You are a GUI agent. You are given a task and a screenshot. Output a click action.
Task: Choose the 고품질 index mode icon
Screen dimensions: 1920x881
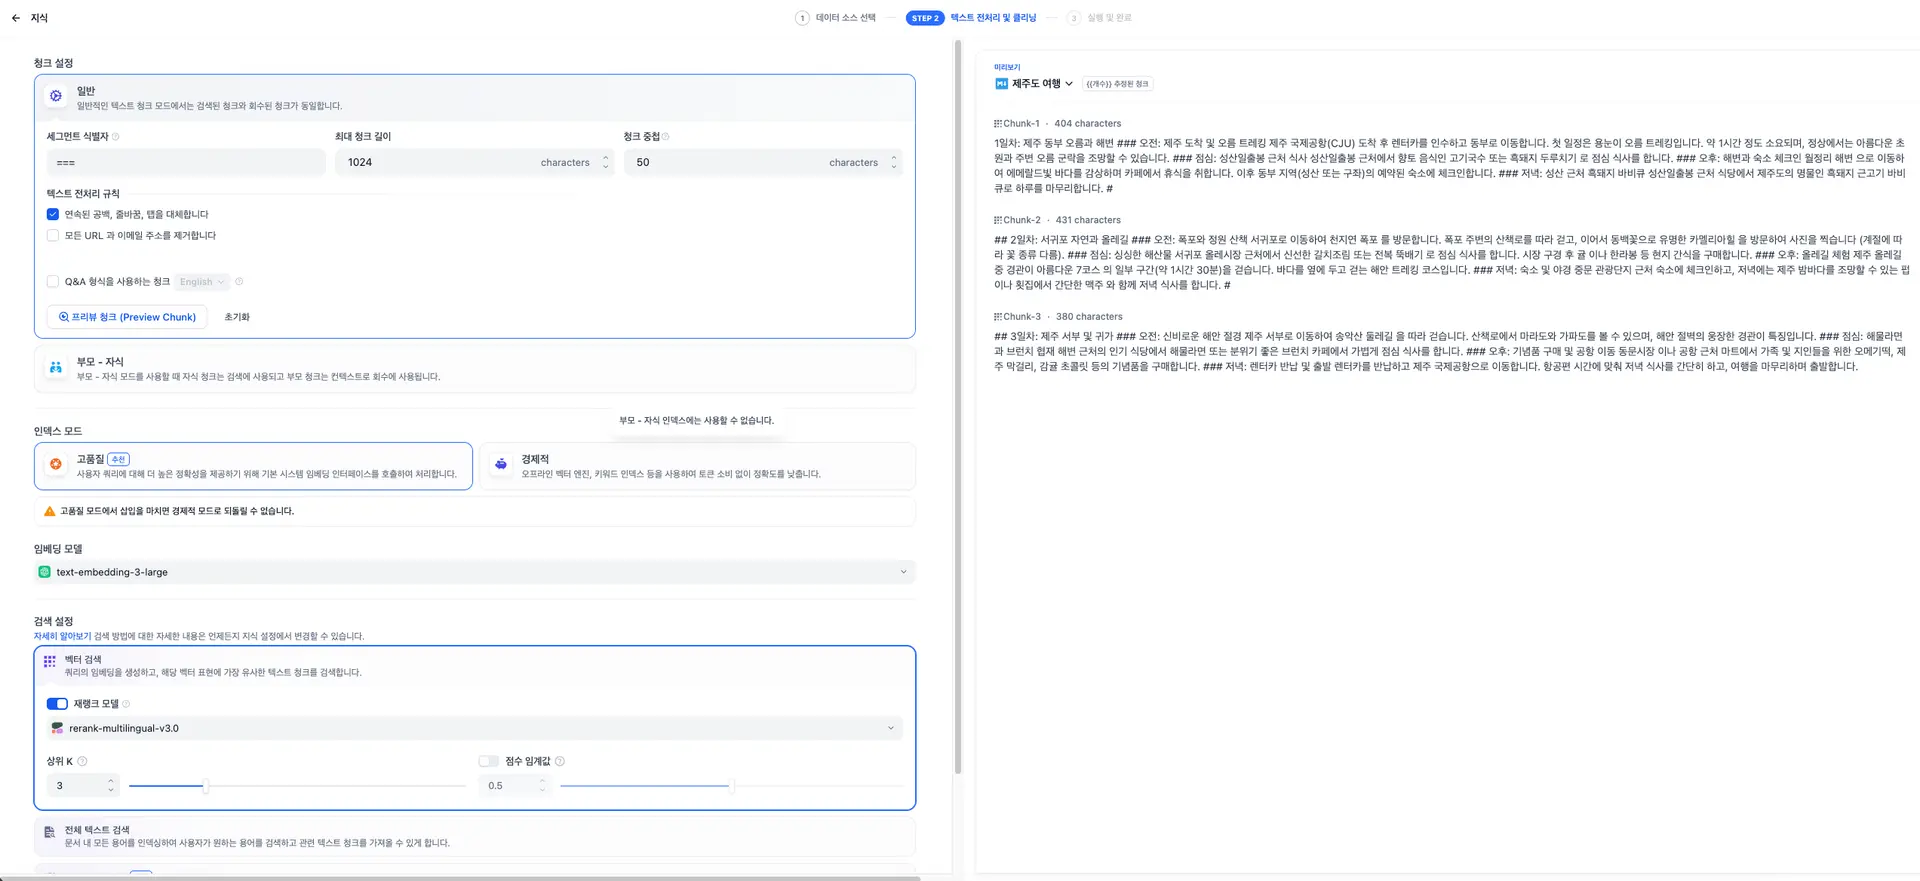tap(56, 464)
